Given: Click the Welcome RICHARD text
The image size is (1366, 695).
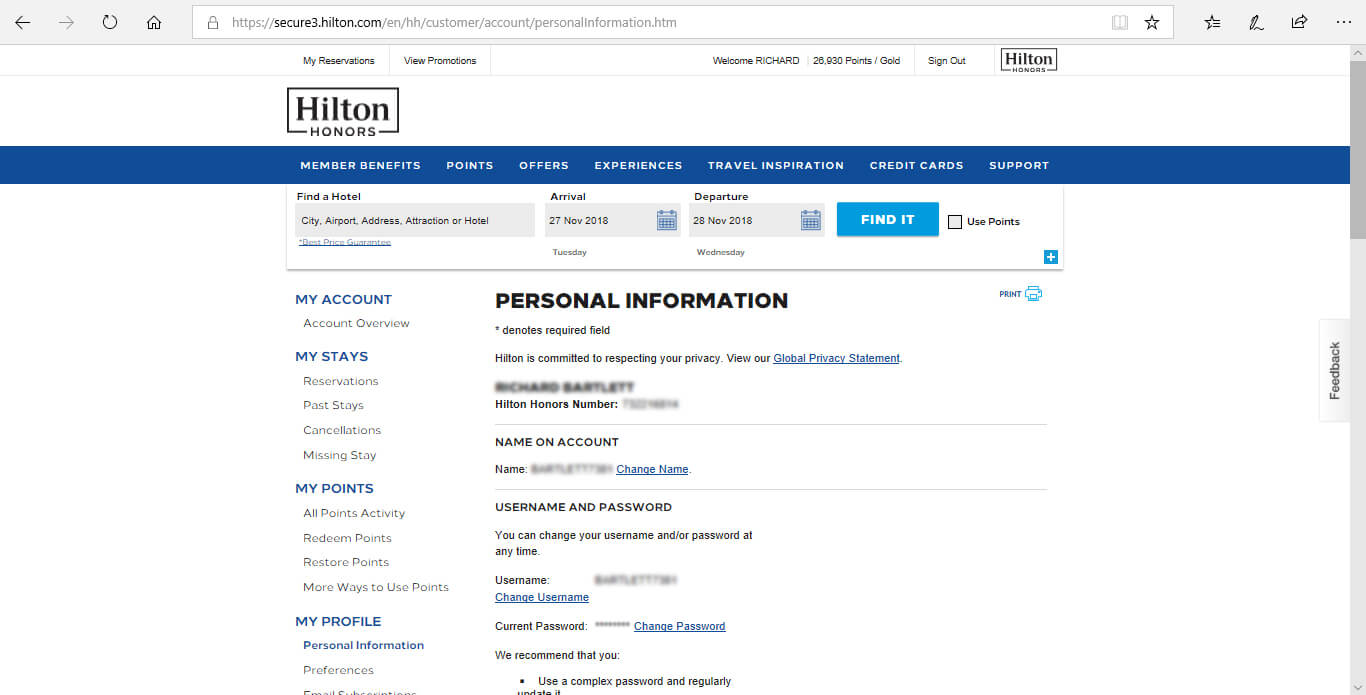Looking at the screenshot, I should pyautogui.click(x=756, y=61).
